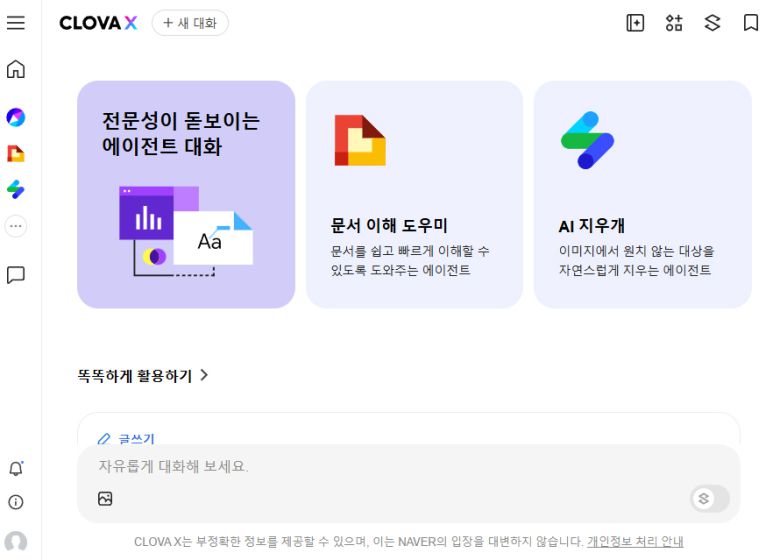780x560 pixels.
Task: Open the document agent icon in sidebar
Action: coord(16,153)
